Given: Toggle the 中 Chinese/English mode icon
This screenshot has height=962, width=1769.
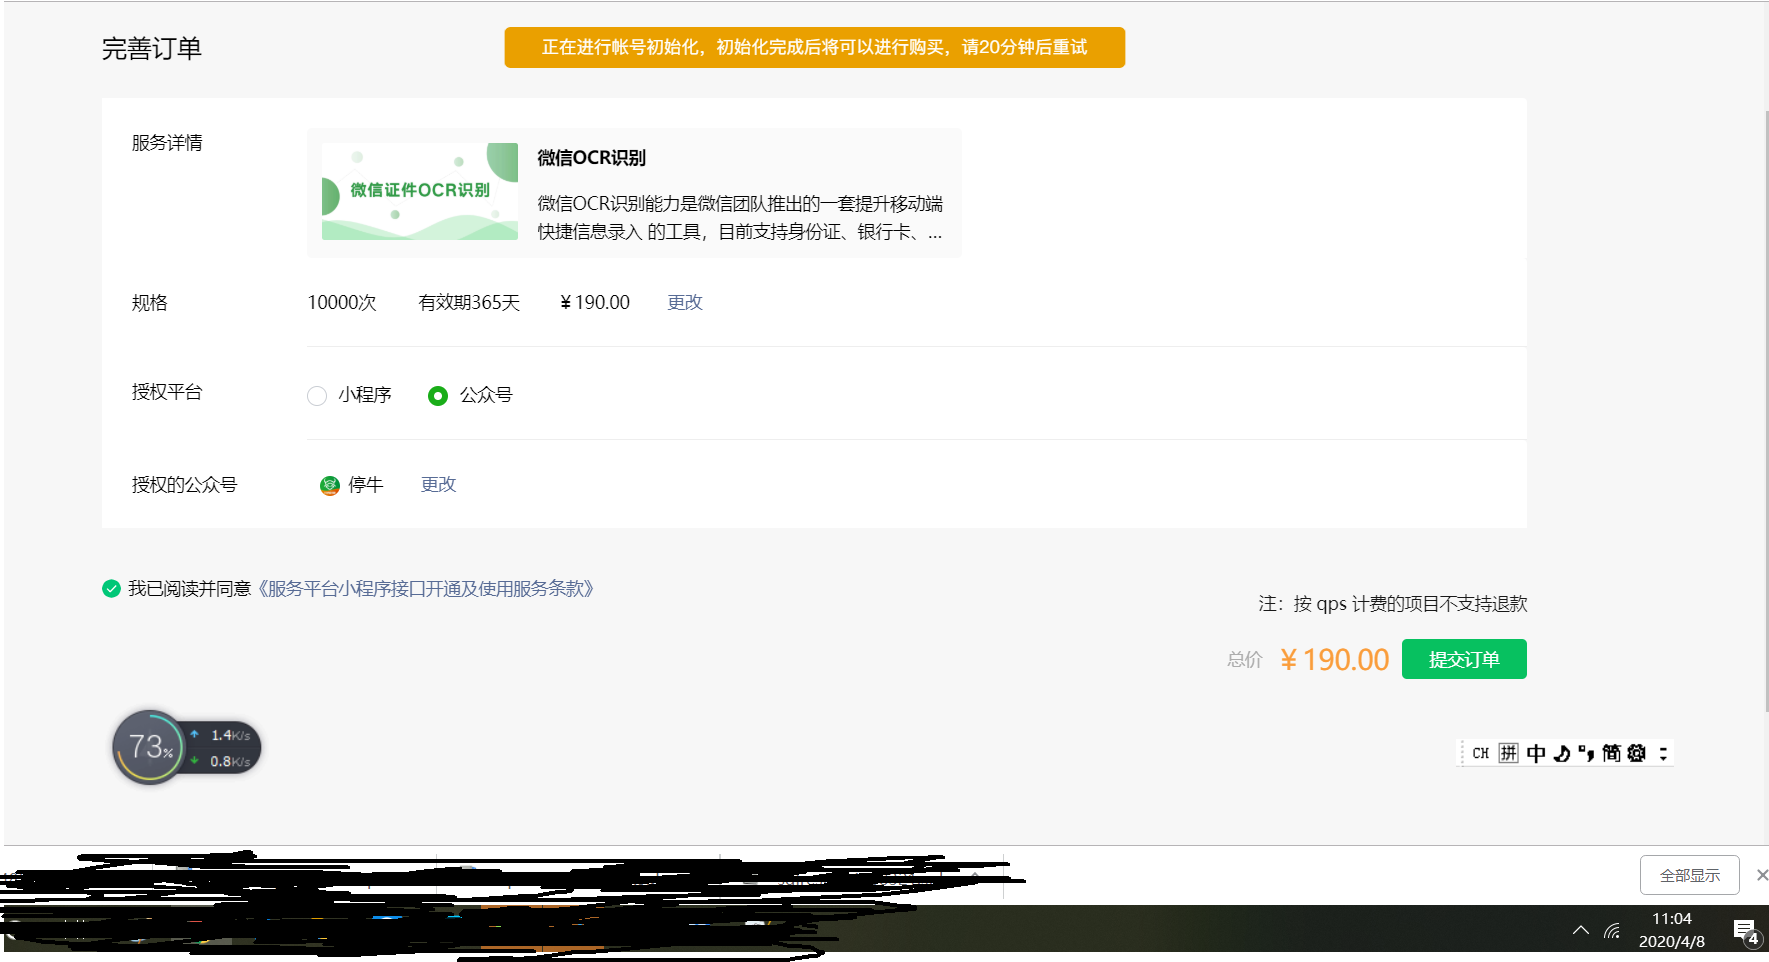Looking at the screenshot, I should [x=1536, y=753].
